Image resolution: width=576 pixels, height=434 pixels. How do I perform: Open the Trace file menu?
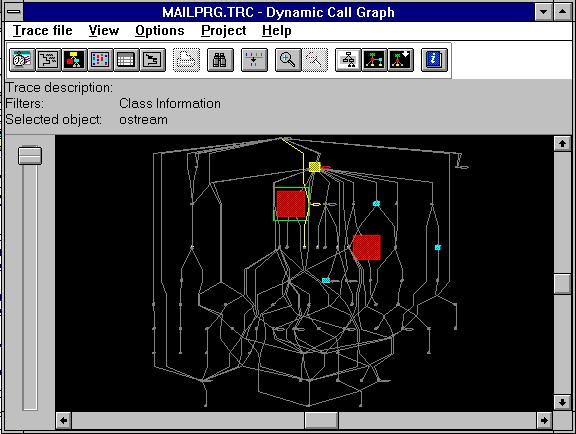click(x=43, y=31)
